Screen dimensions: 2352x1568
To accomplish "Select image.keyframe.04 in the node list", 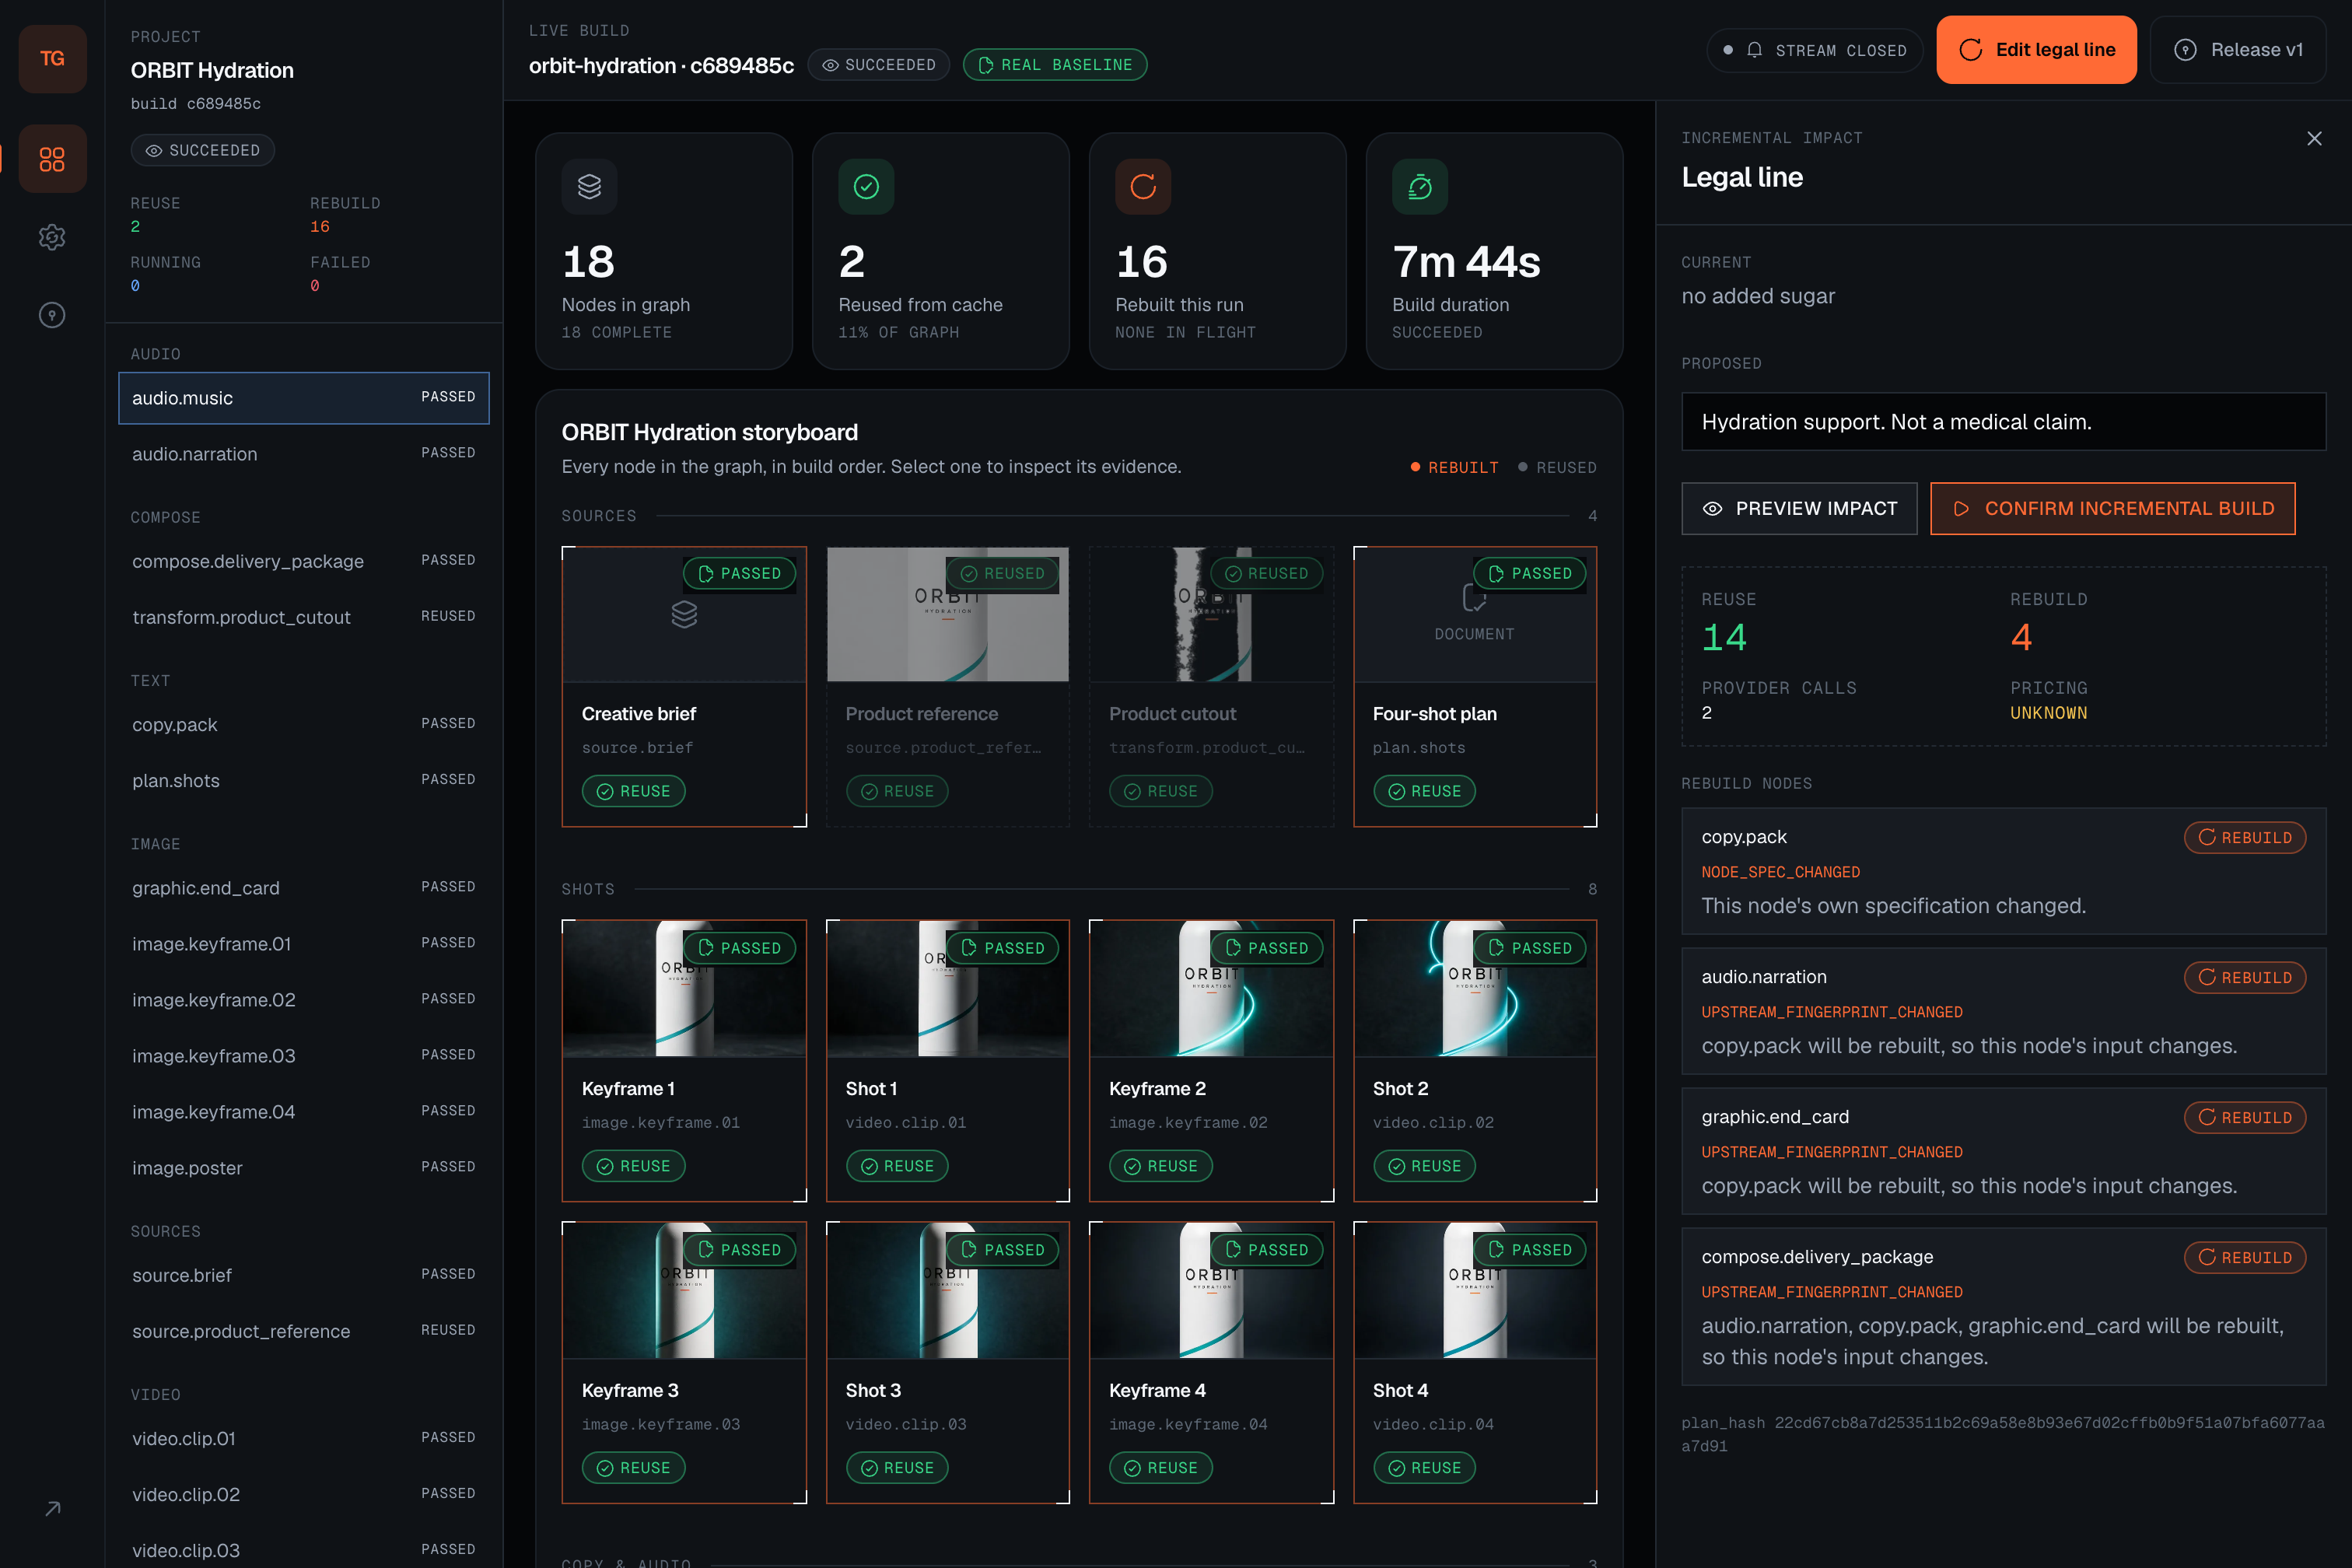I will tap(304, 1112).
